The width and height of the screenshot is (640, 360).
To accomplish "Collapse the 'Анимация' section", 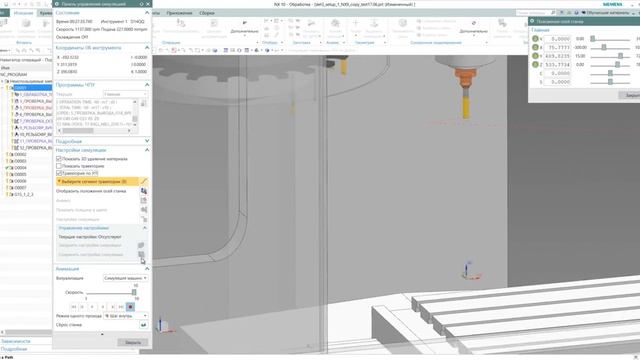I will pos(147,269).
